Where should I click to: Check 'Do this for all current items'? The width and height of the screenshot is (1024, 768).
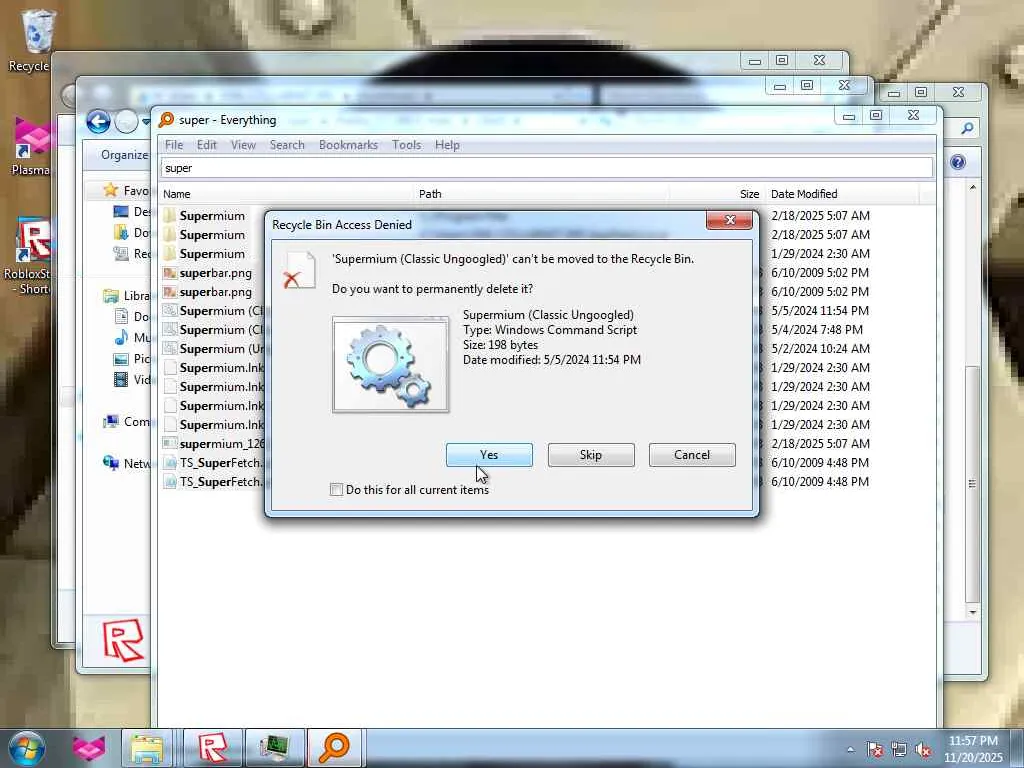tap(336, 490)
